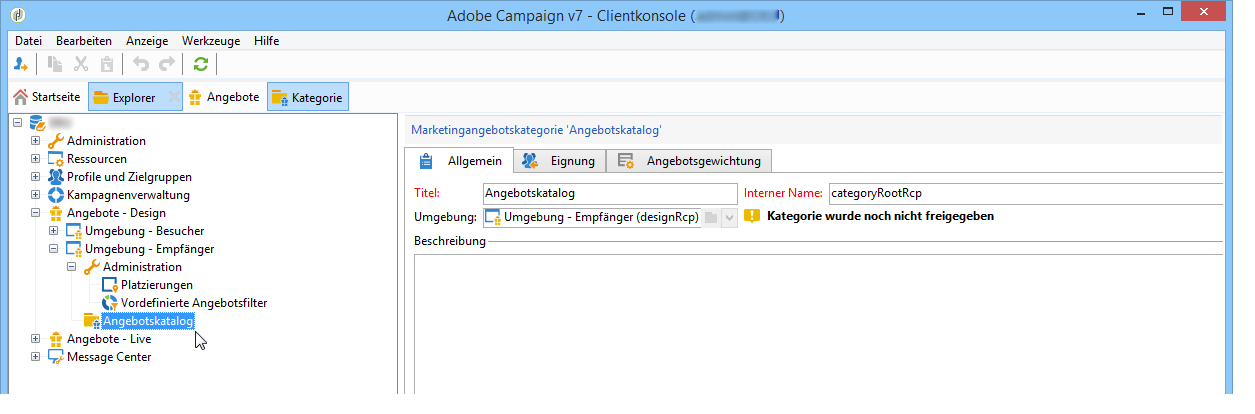Click the database root icon in tree
1255x414 pixels.
[x=37, y=123]
